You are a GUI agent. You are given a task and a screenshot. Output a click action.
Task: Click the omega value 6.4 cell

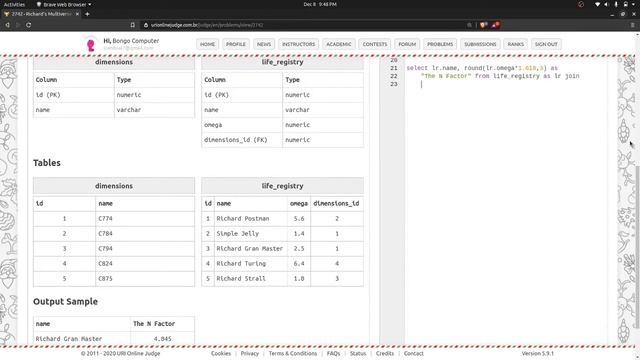coord(299,264)
